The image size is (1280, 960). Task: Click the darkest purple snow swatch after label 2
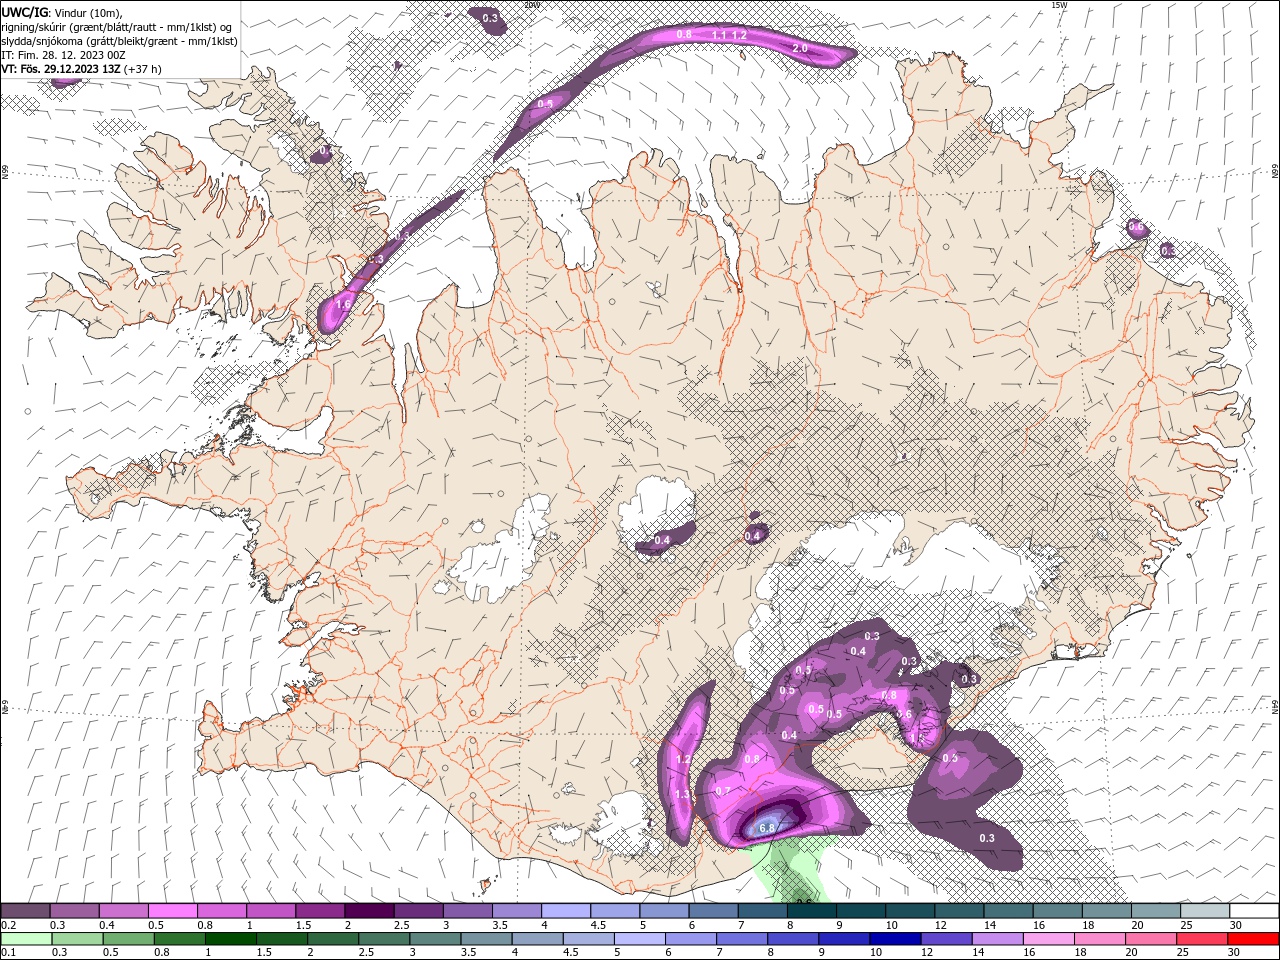(368, 911)
